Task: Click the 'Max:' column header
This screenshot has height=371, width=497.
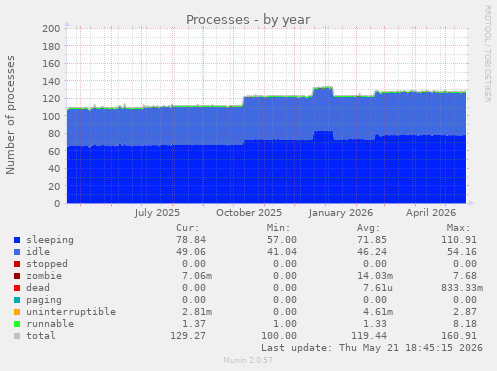Action: pos(459,228)
